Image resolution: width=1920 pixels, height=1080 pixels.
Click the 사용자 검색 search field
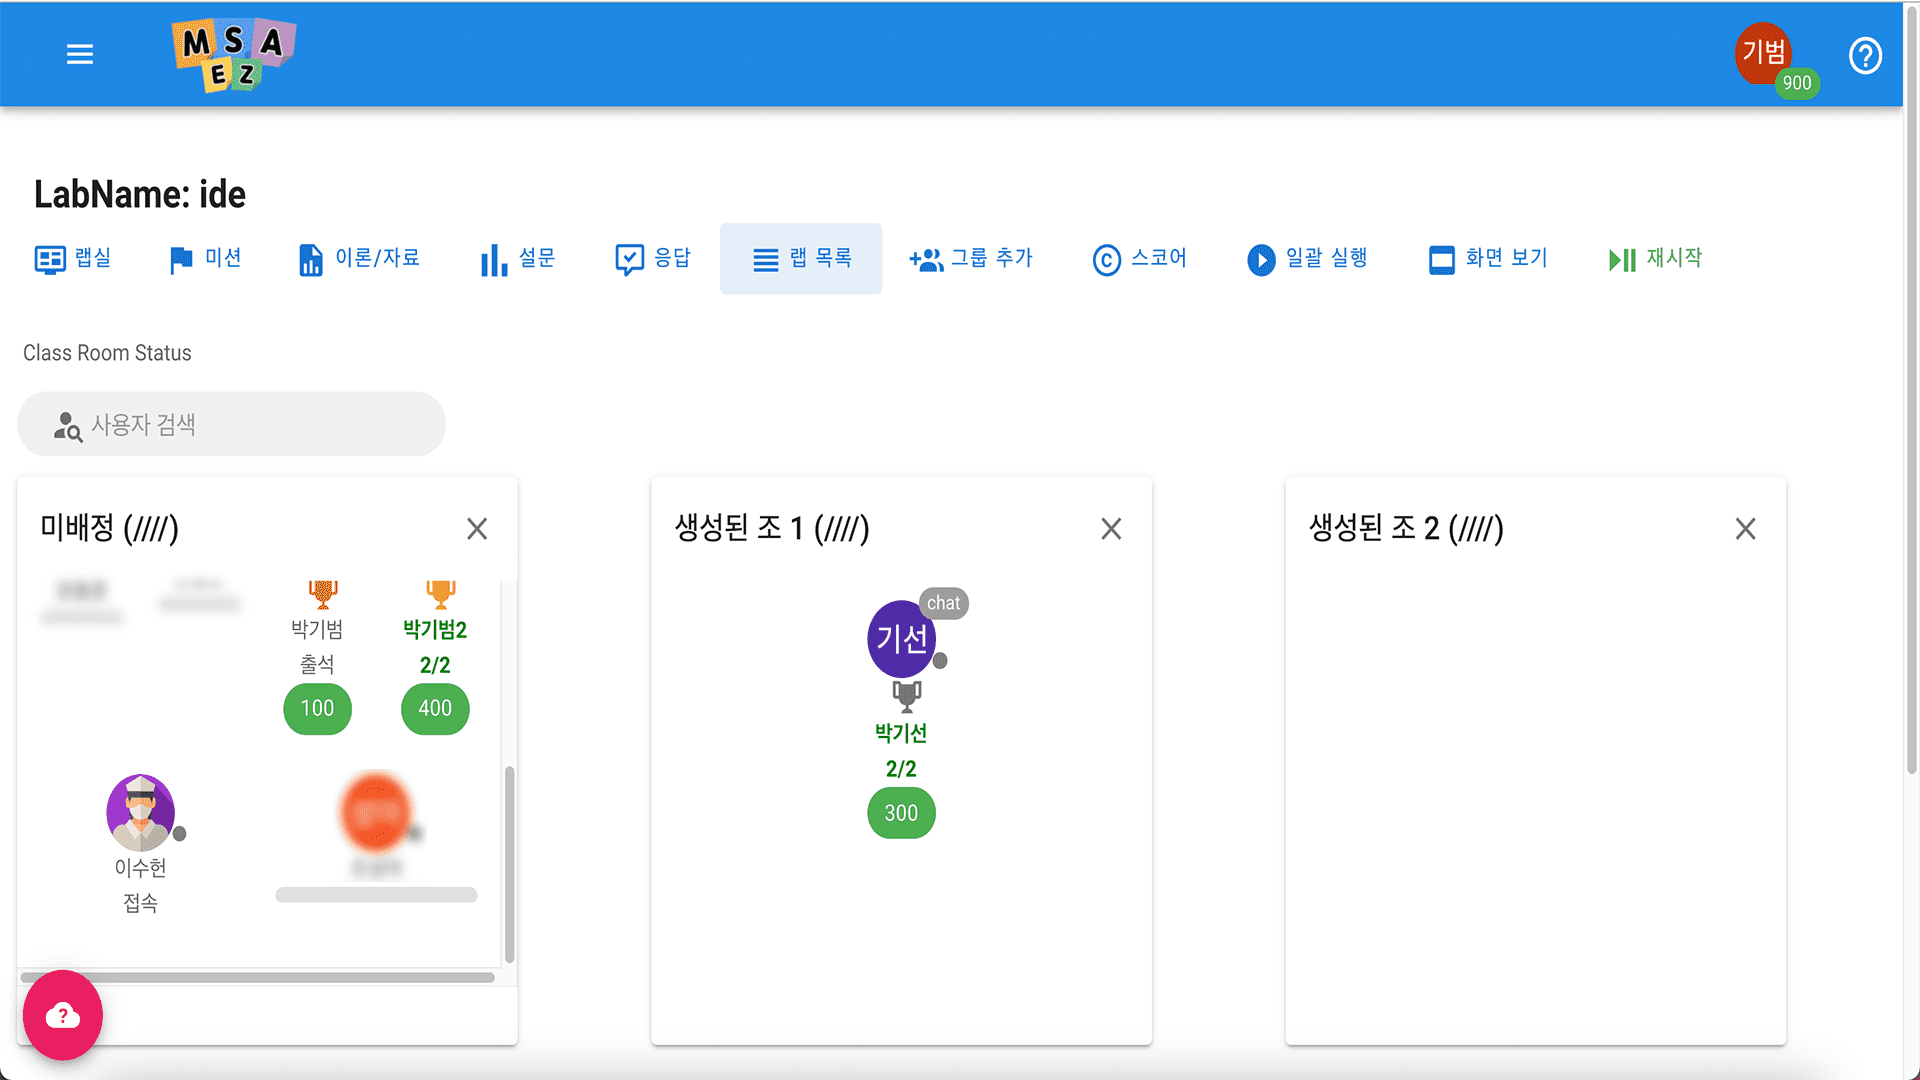tap(231, 424)
